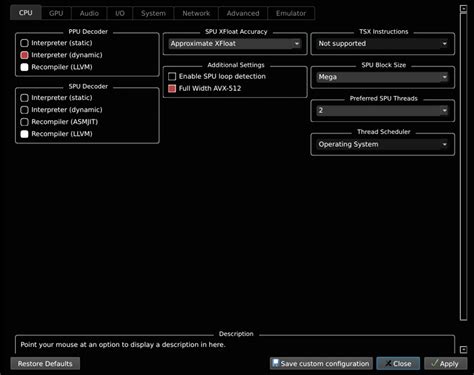Save custom configuration
This screenshot has height=375, width=474.
pyautogui.click(x=321, y=364)
